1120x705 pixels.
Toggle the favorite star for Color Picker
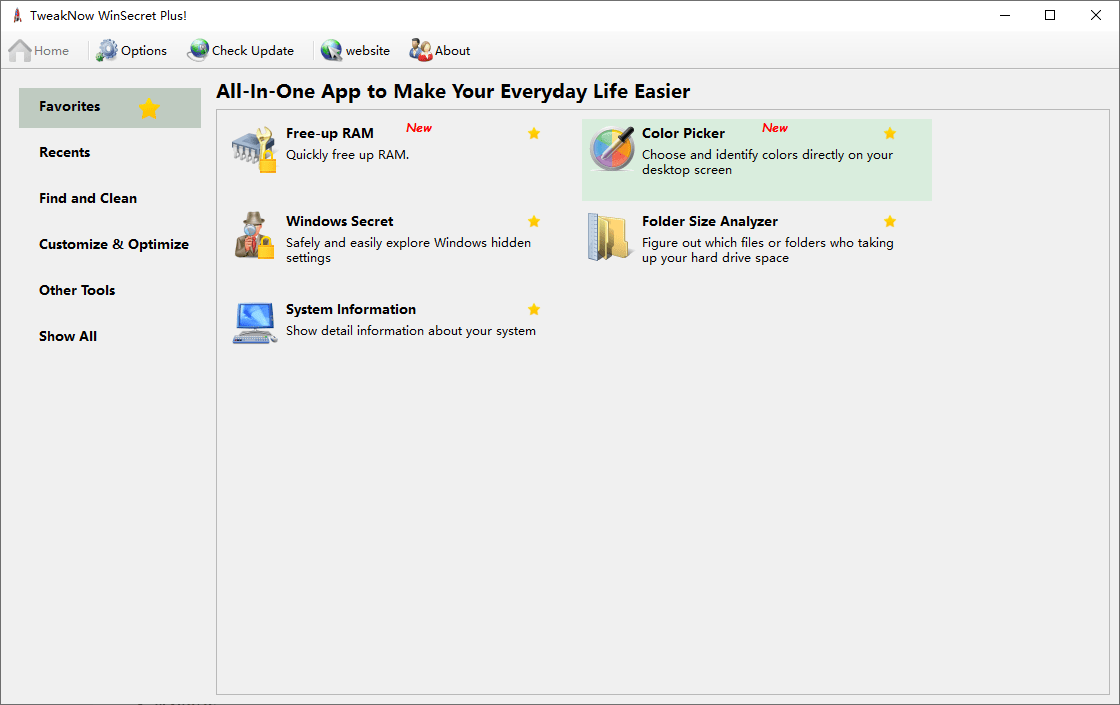(x=890, y=134)
